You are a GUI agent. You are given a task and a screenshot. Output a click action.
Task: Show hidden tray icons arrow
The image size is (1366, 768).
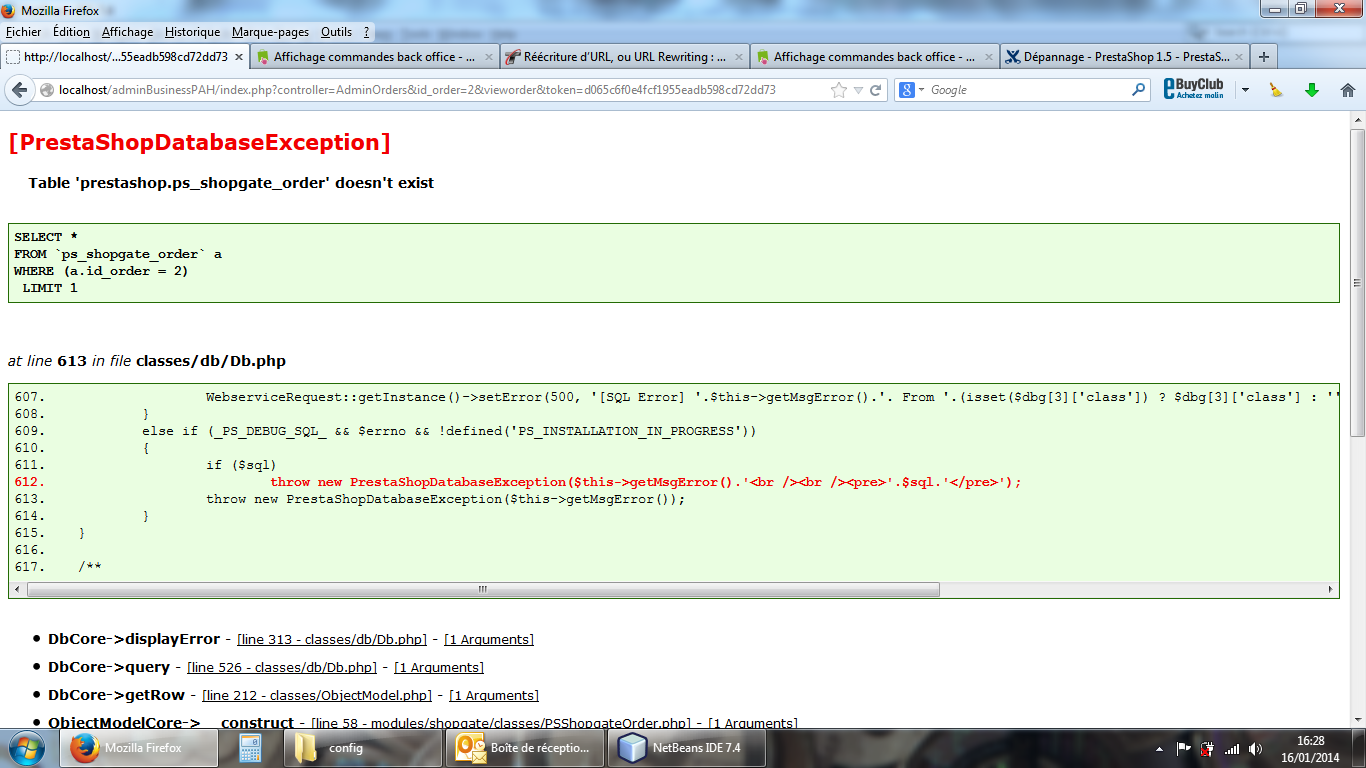point(1160,748)
